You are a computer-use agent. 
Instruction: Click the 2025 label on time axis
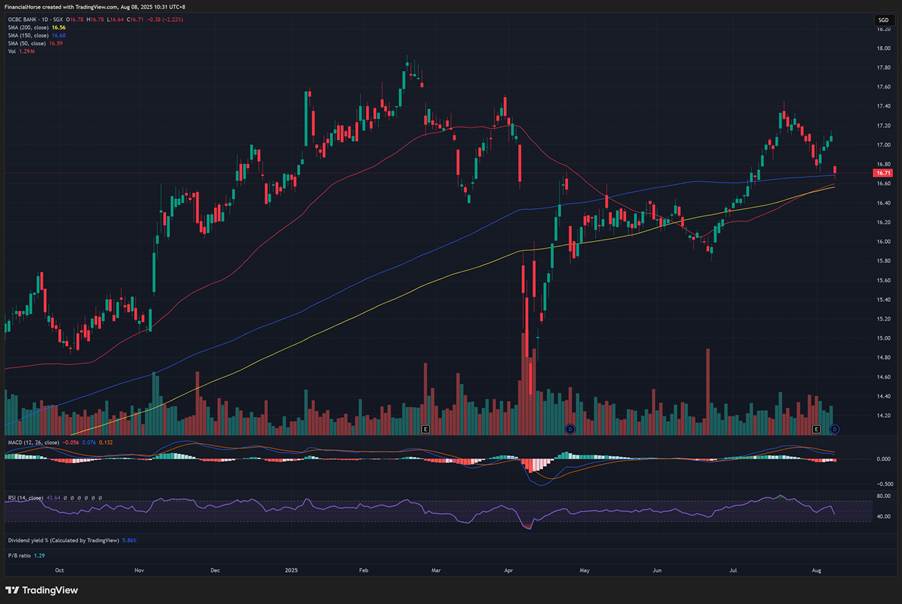pos(292,571)
